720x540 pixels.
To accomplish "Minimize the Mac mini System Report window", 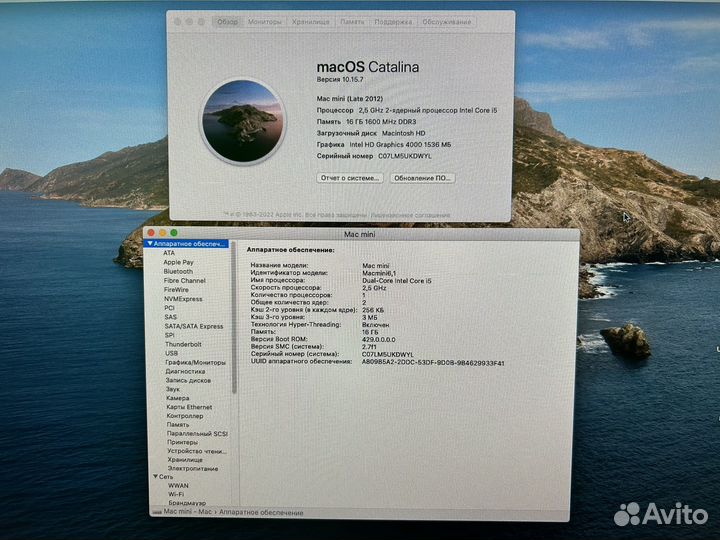I will (x=163, y=233).
